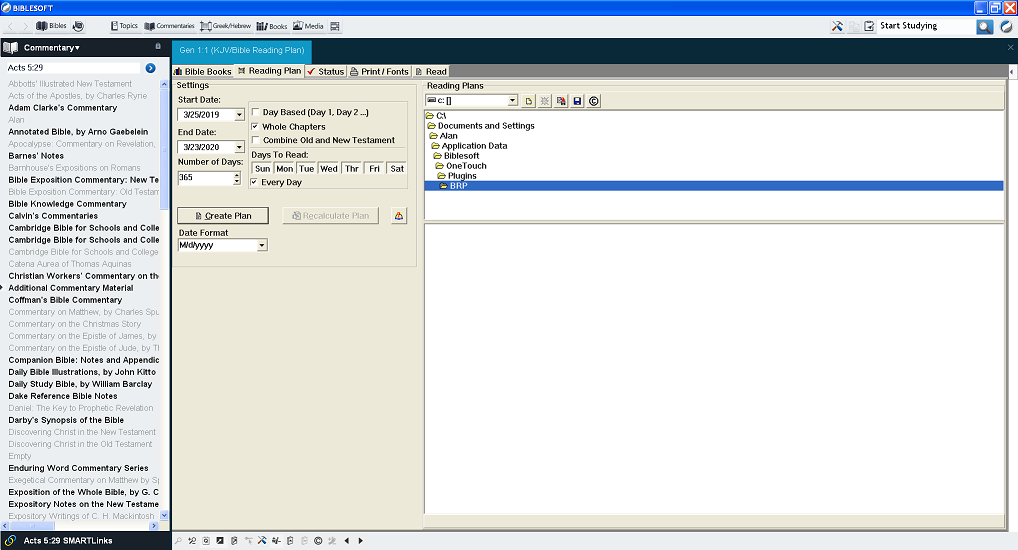This screenshot has width=1018, height=550.
Task: Toggle the Wed day button
Action: [x=329, y=169]
